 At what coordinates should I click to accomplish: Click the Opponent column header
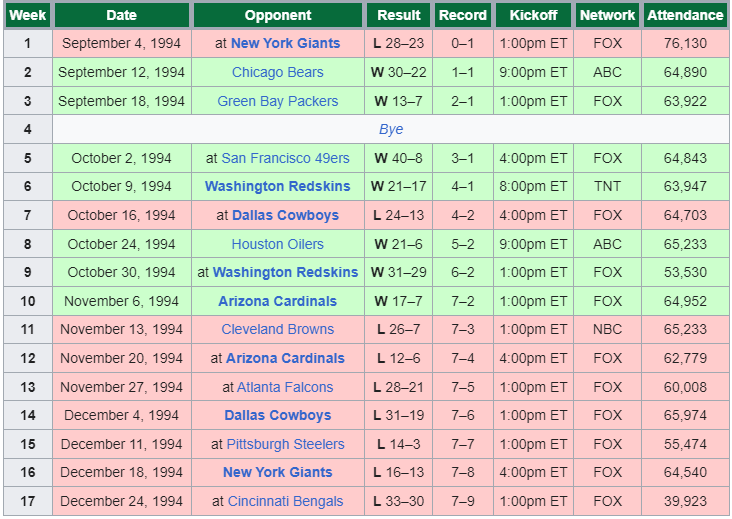tap(278, 15)
